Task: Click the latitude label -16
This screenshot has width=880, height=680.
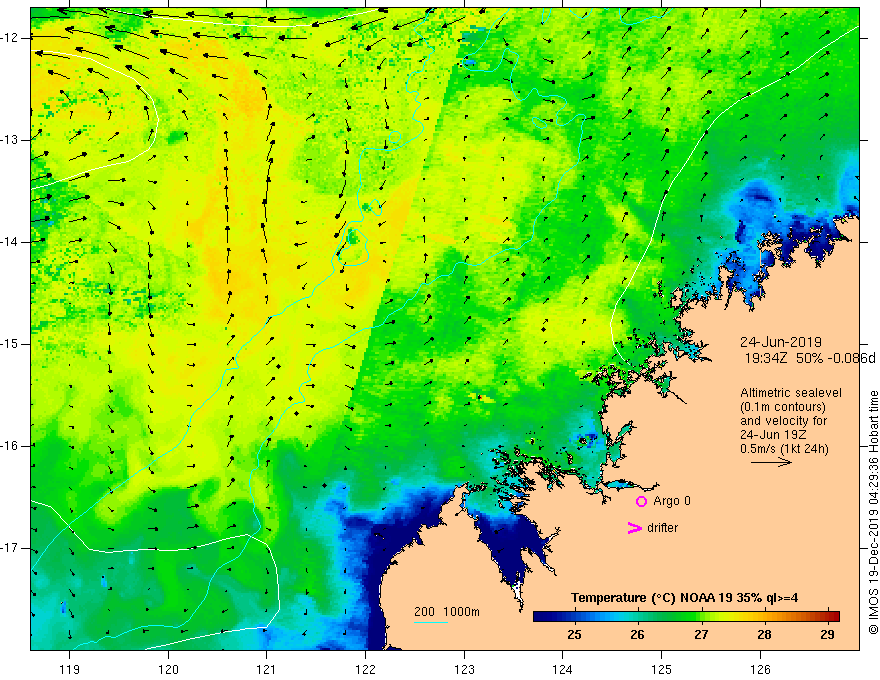Action: coord(10,446)
